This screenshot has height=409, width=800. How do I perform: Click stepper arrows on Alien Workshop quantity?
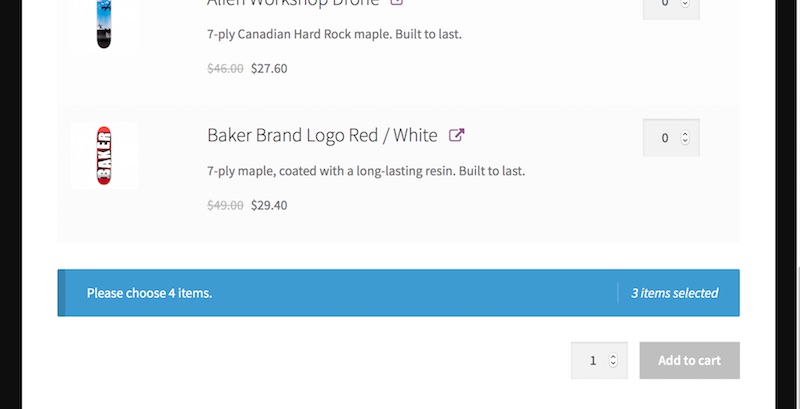pos(685,4)
